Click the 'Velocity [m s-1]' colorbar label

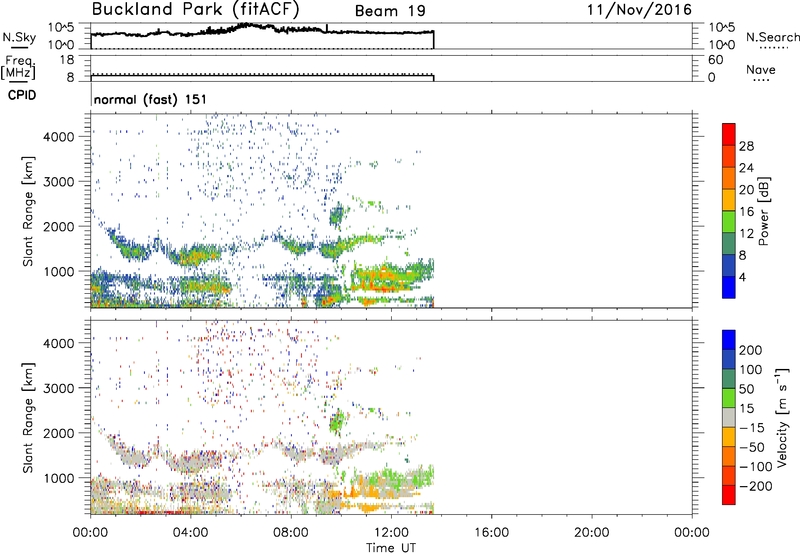[x=781, y=417]
